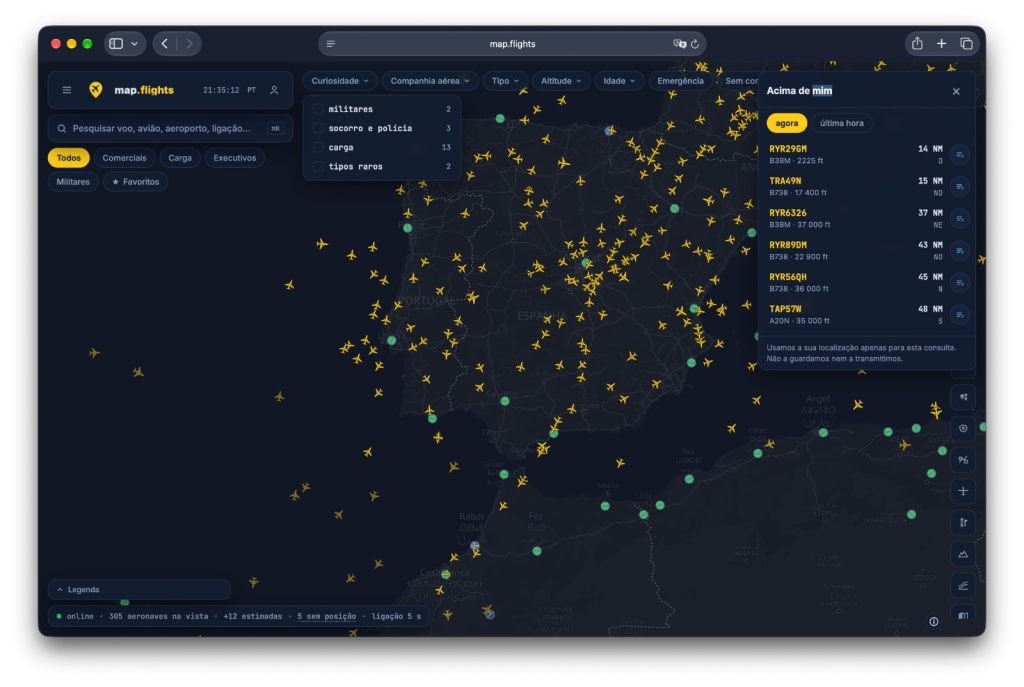Click the route icon beside TAP57W
The image size is (1024, 687).
(959, 315)
